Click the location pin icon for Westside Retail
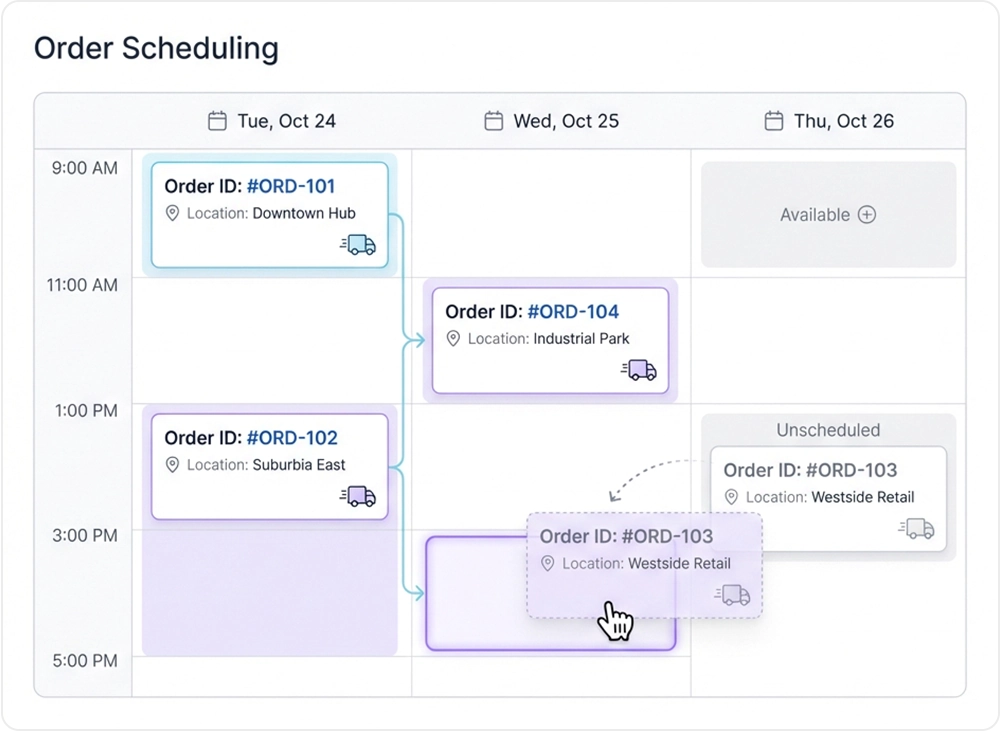Viewport: 1000px width, 732px height. click(x=730, y=497)
